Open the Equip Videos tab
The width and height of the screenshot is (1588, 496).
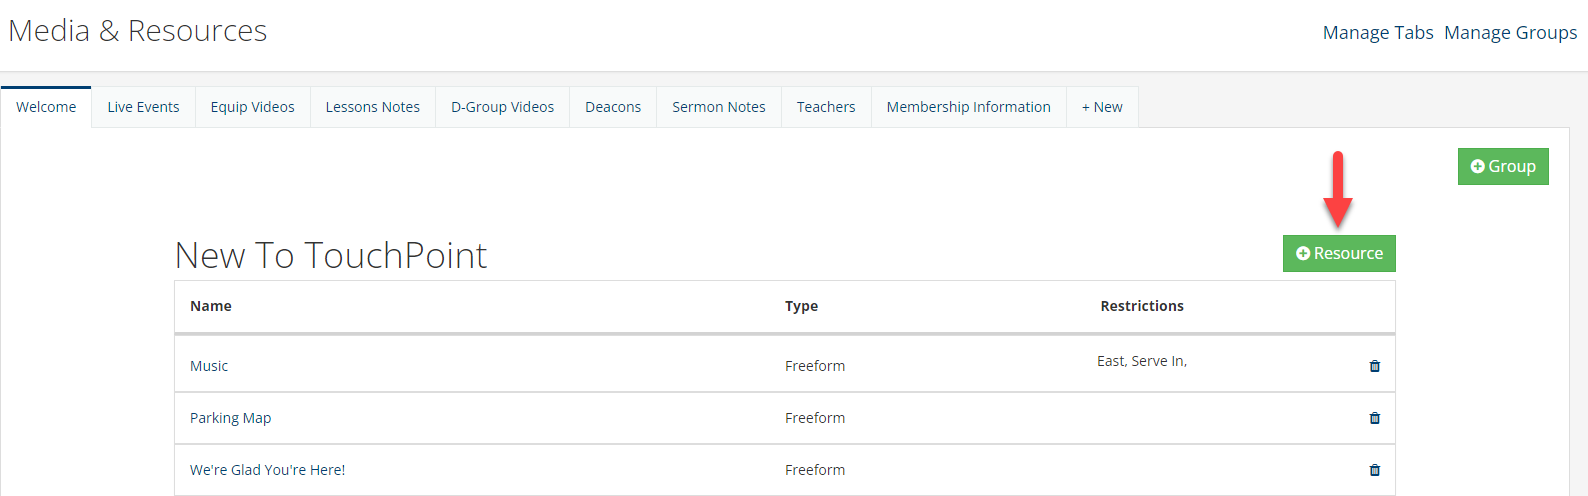[252, 107]
